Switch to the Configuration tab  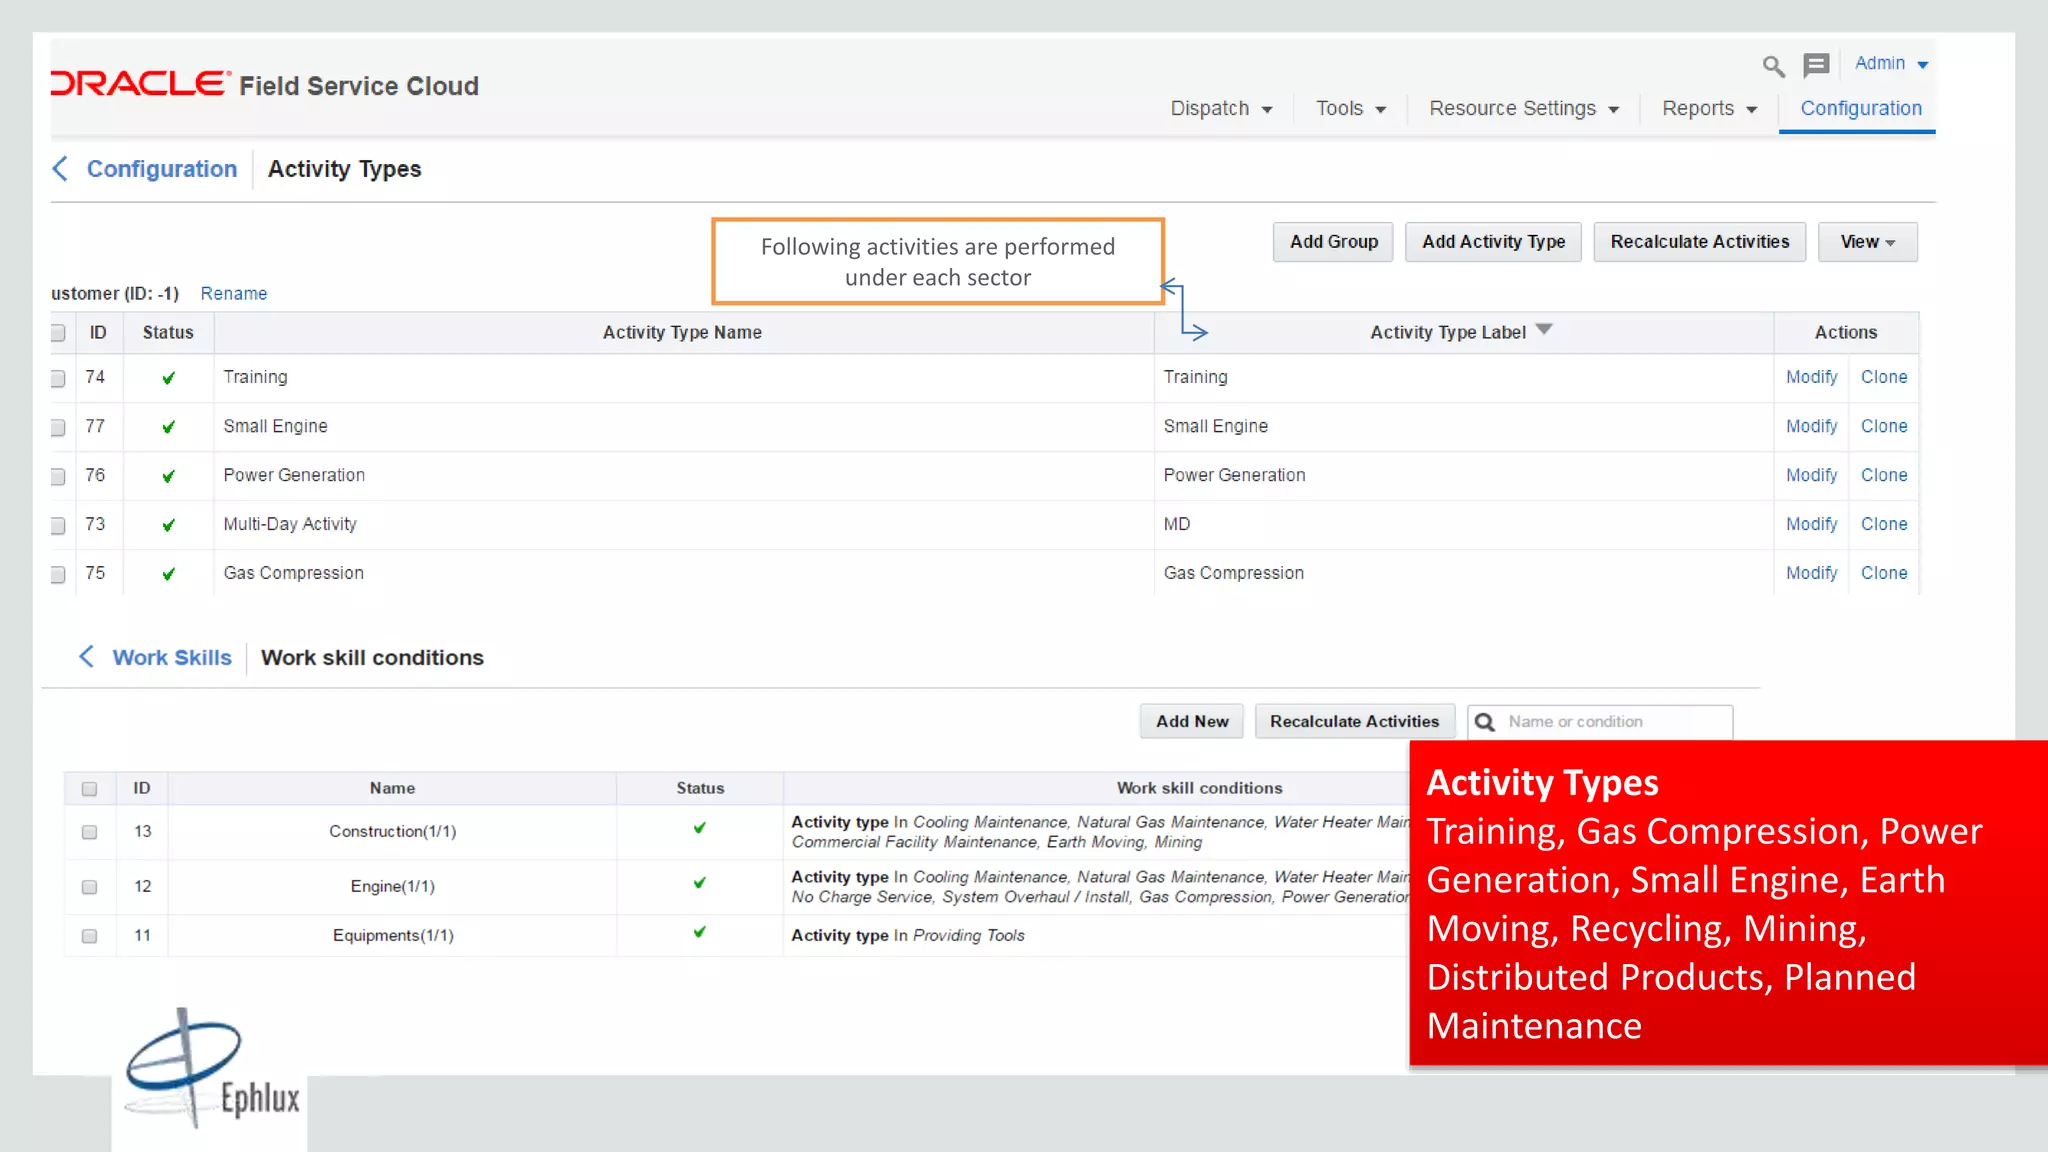(1860, 108)
